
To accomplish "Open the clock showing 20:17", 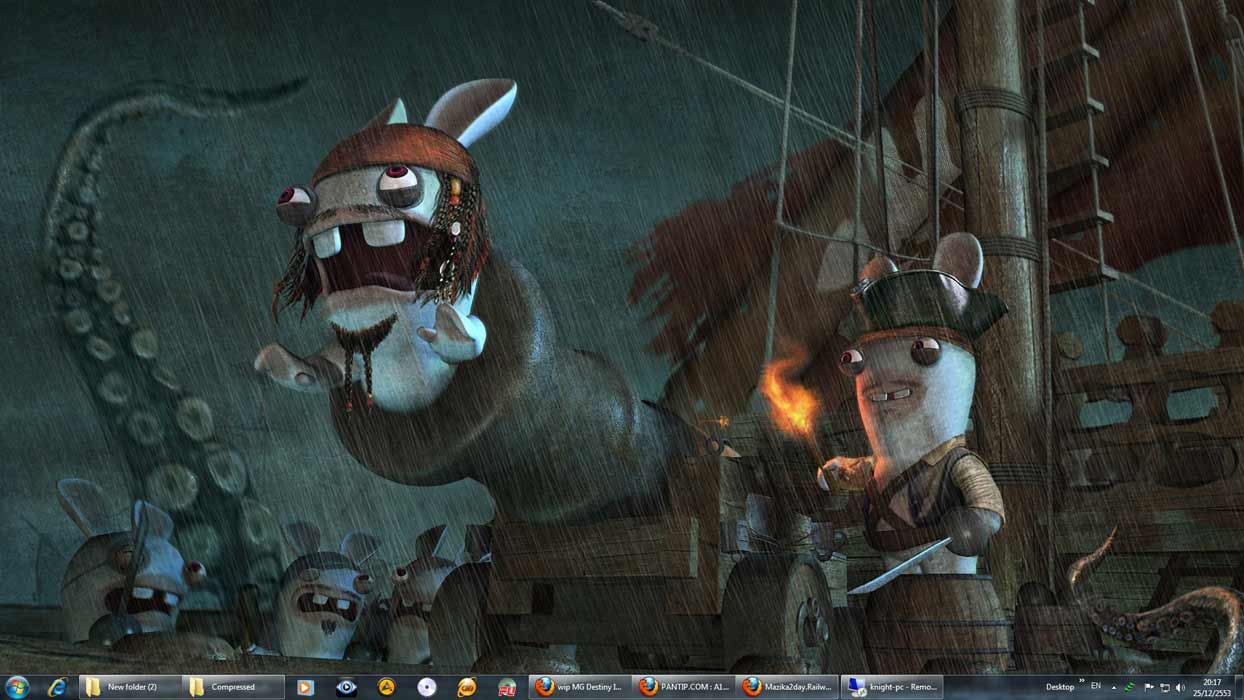I will [x=1212, y=687].
